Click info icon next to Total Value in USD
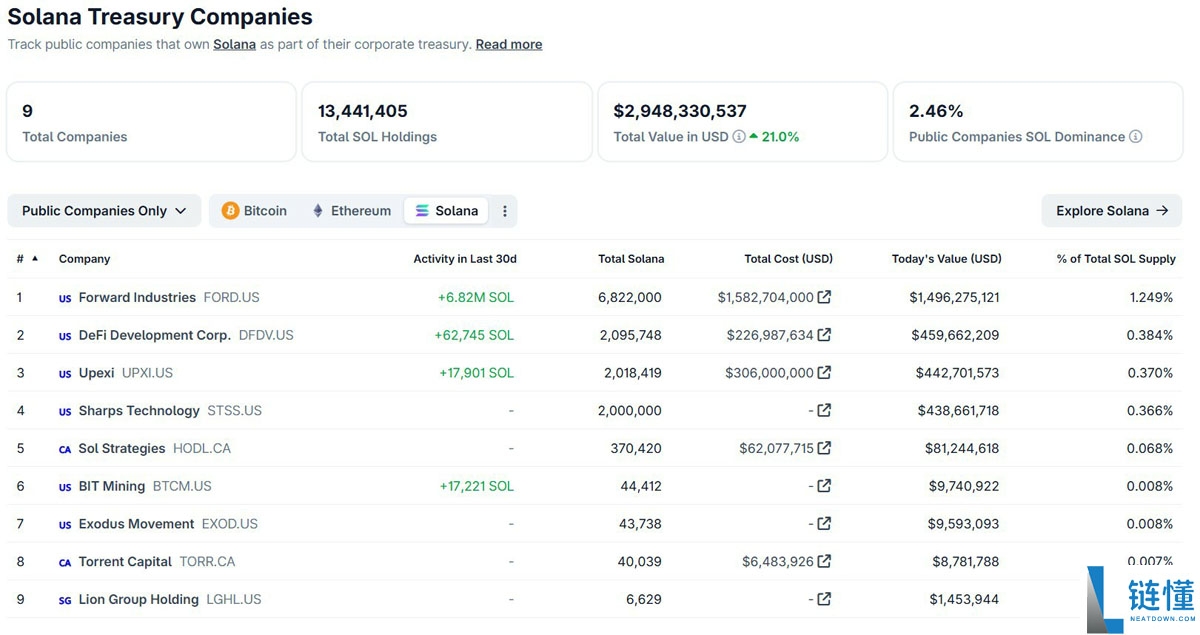Viewport: 1200px width, 635px height. [739, 137]
